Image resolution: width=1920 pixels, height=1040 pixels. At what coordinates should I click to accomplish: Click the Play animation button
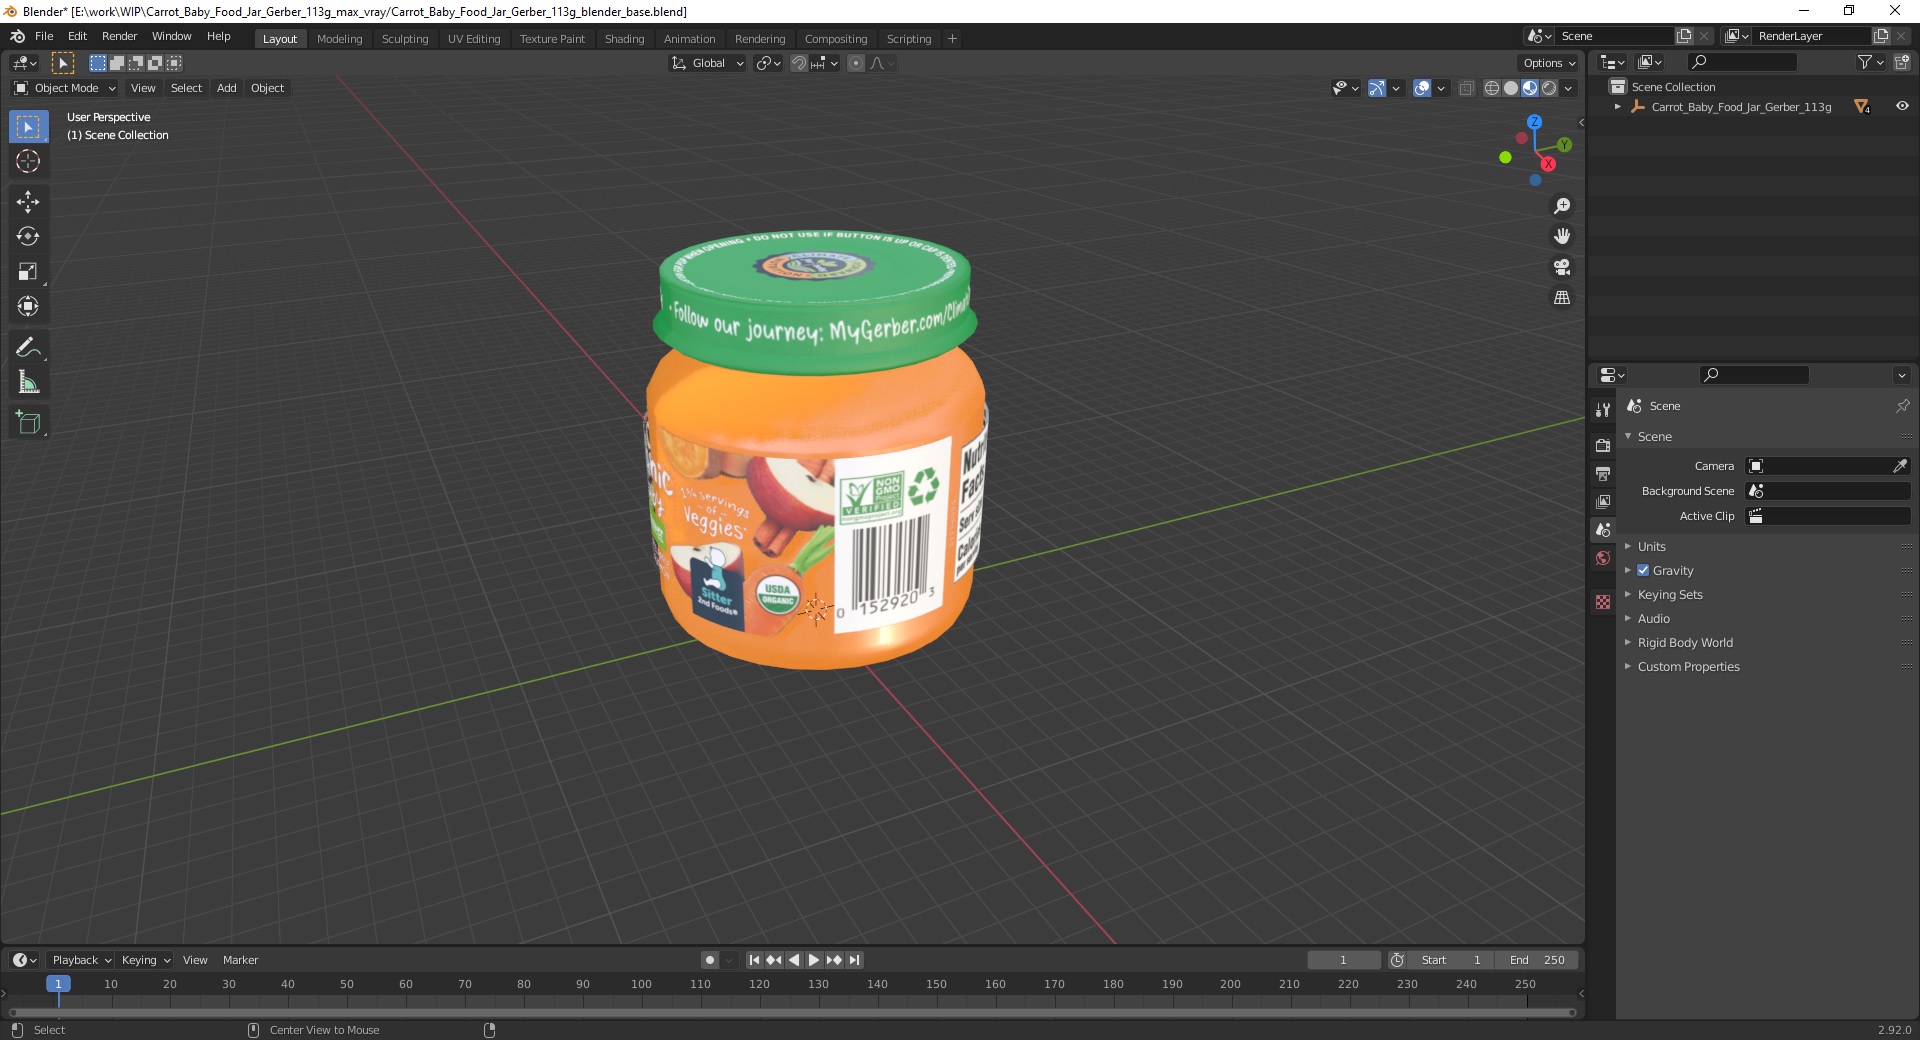(x=814, y=960)
